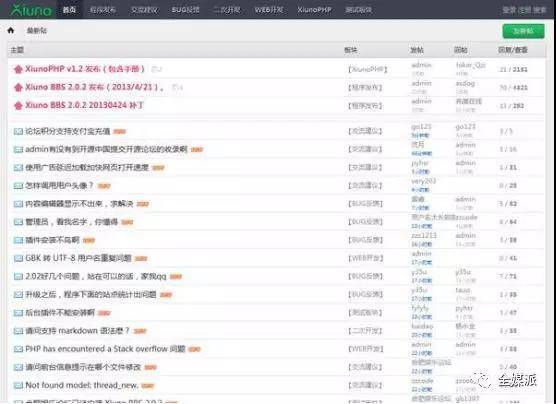556x404 pixels.
Task: Click poster 'y35u' in '2.02好几个问题' row
Action: 419,272
